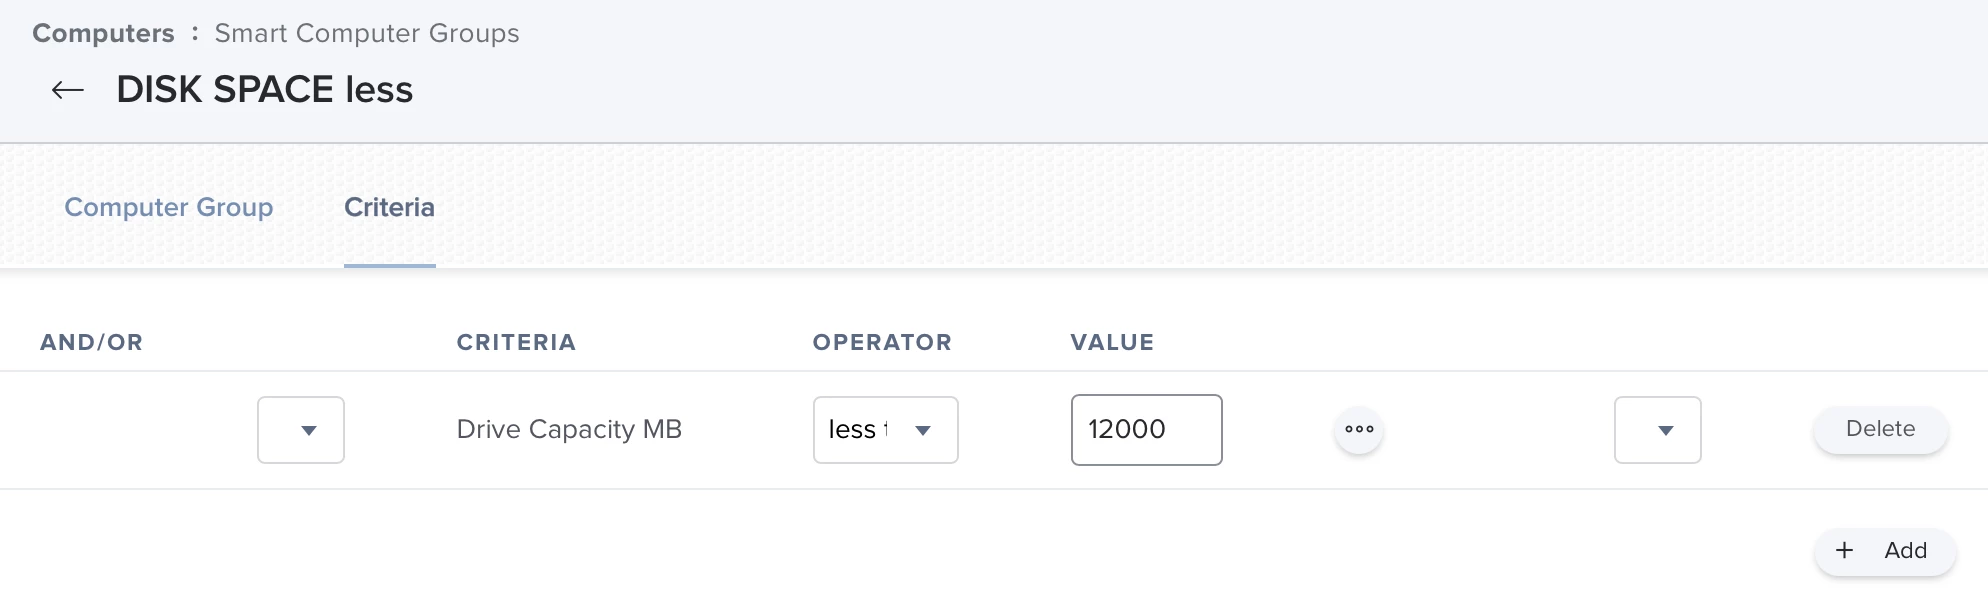Open the Computers breadcrumb link
1988x614 pixels.
103,33
